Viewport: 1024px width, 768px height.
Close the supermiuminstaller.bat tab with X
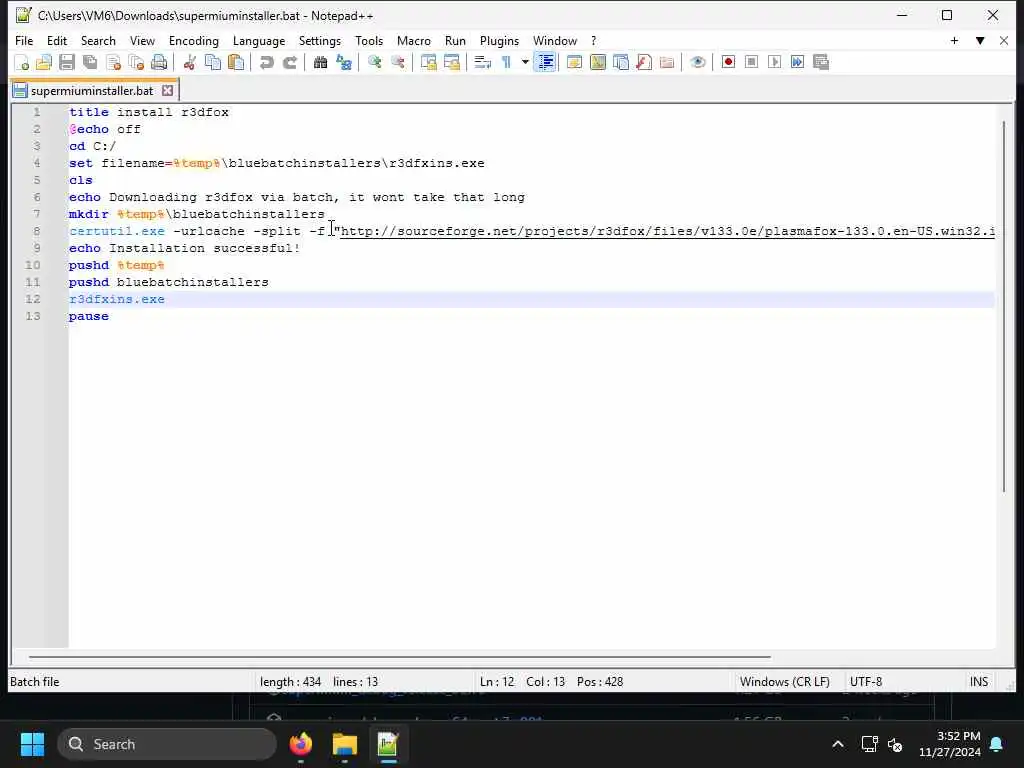[167, 90]
